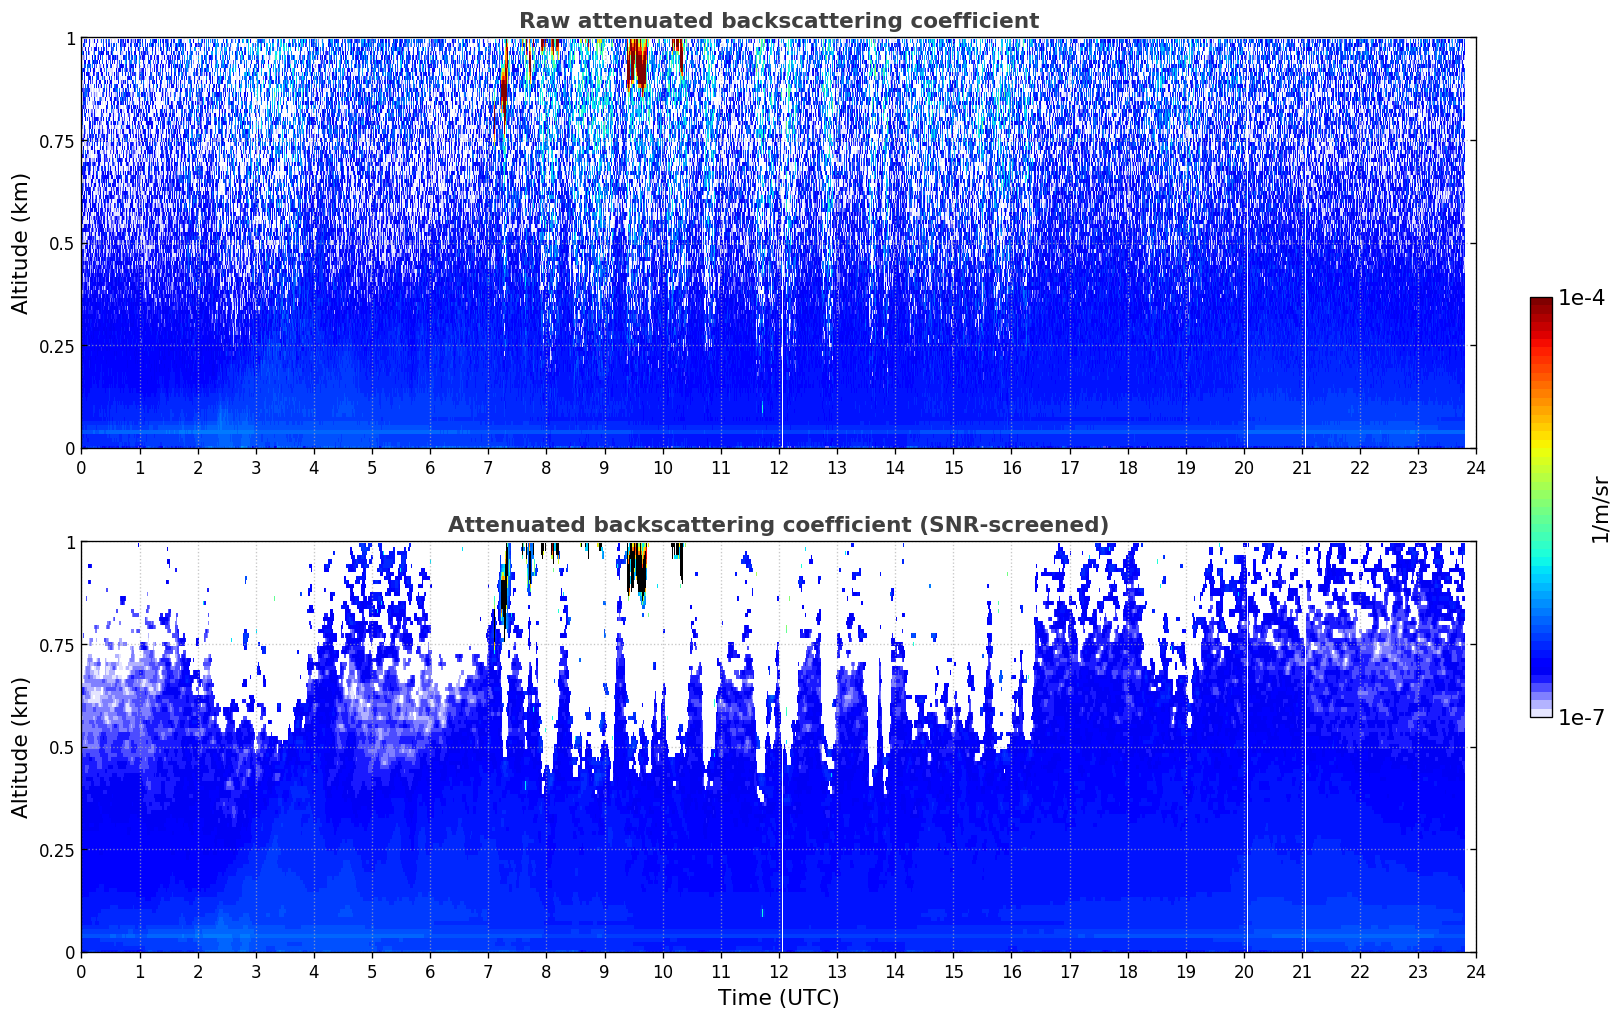
Task: Click the colorbar maximum value '1e-4'
Action: (x=1581, y=298)
